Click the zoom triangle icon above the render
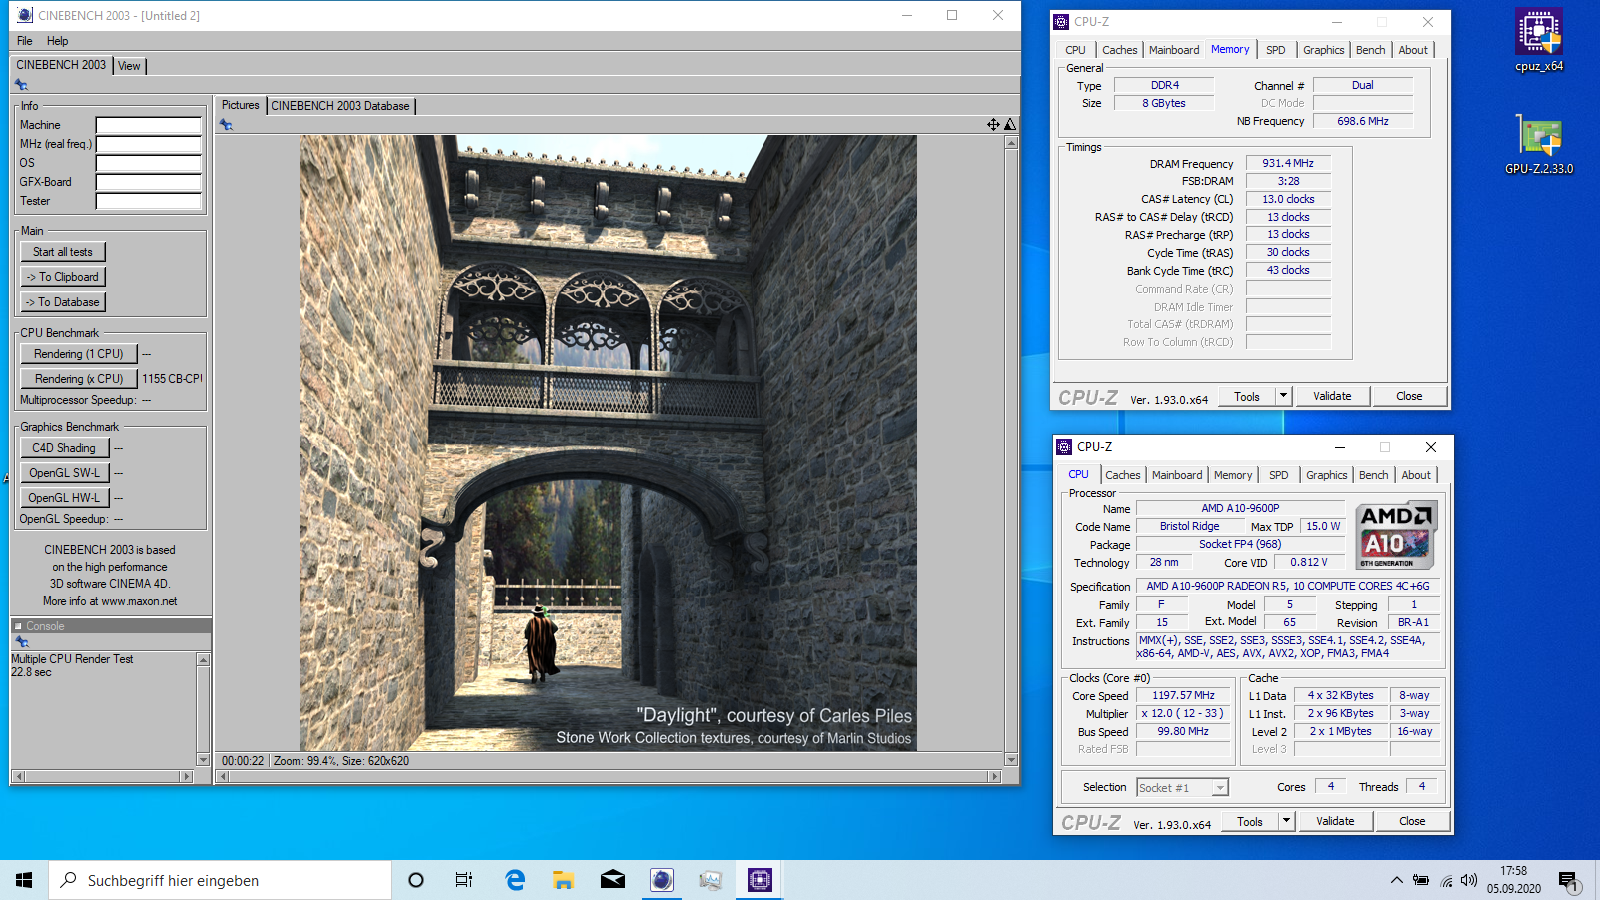The width and height of the screenshot is (1600, 900). pos(1009,125)
